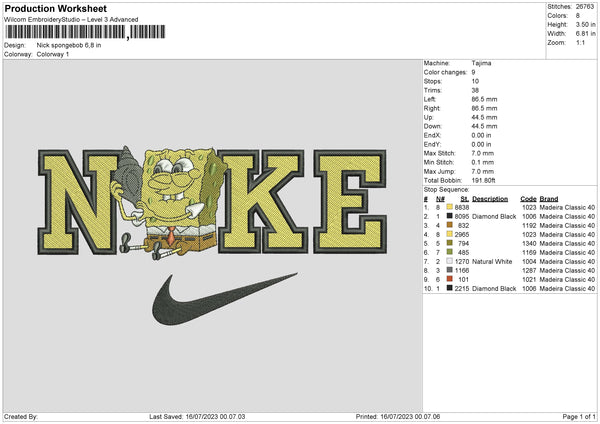Viewport: 600px width, 424px height.
Task: Select the embroidered letter E
Action: point(350,202)
